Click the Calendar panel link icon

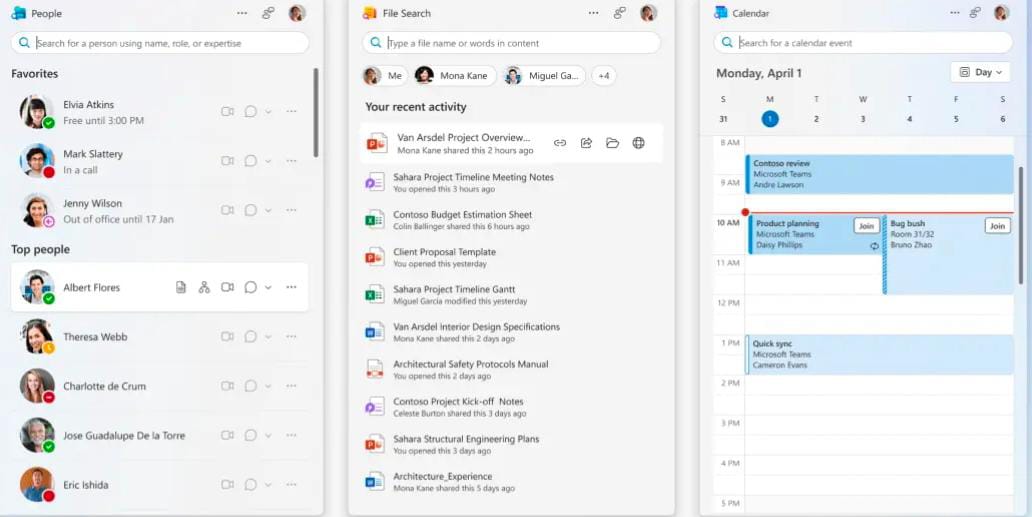point(975,13)
